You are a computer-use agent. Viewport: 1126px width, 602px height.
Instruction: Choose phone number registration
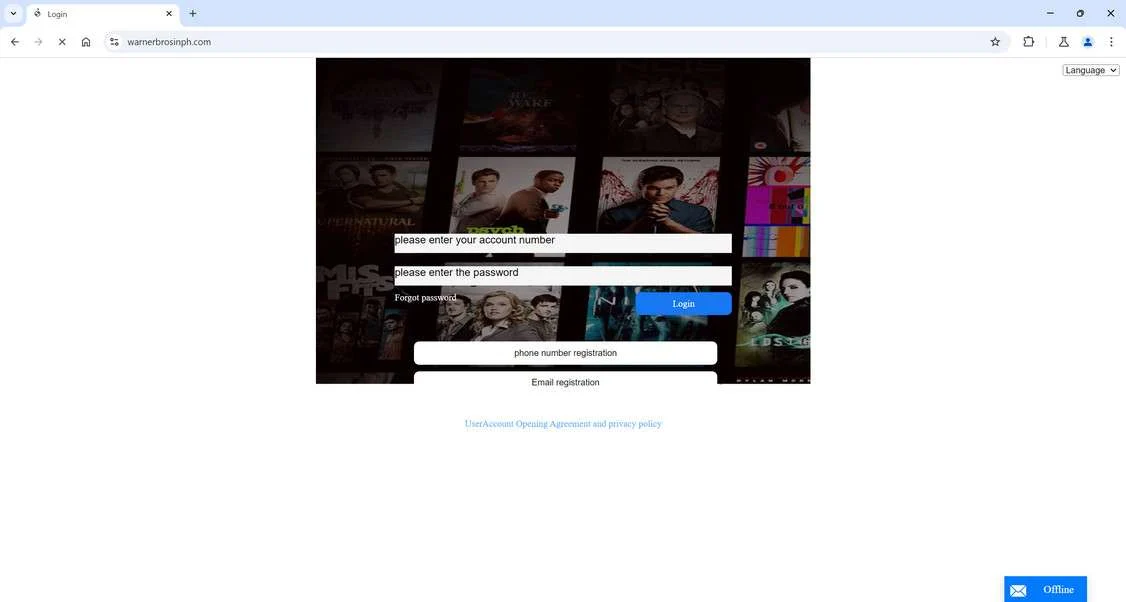click(x=565, y=353)
